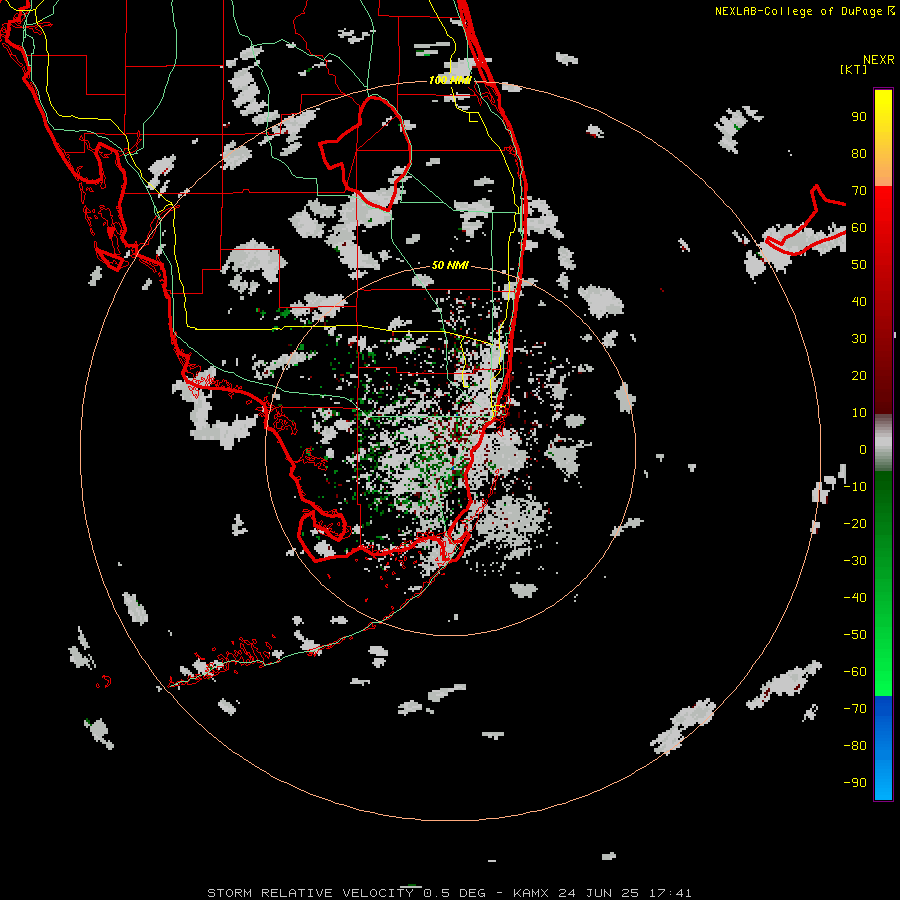Select the -60 value on velocity scale
Image resolution: width=900 pixels, height=900 pixels.
(855, 672)
